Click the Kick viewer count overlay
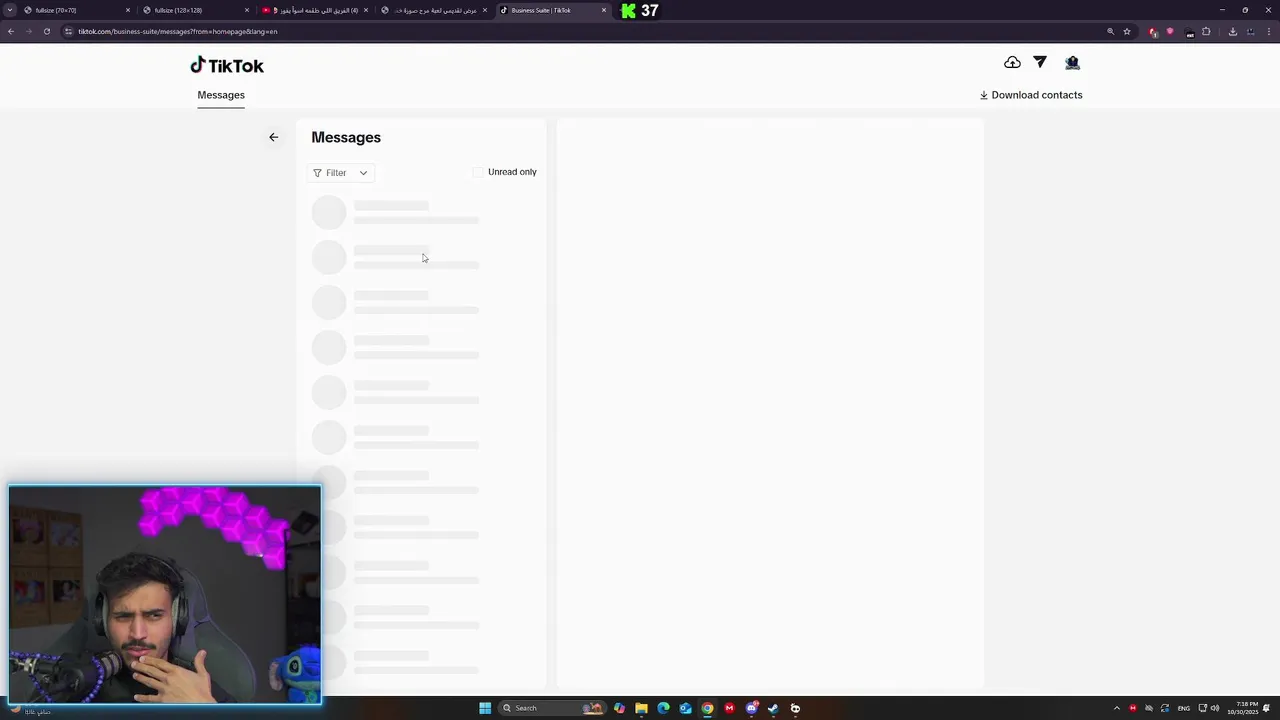 click(639, 11)
